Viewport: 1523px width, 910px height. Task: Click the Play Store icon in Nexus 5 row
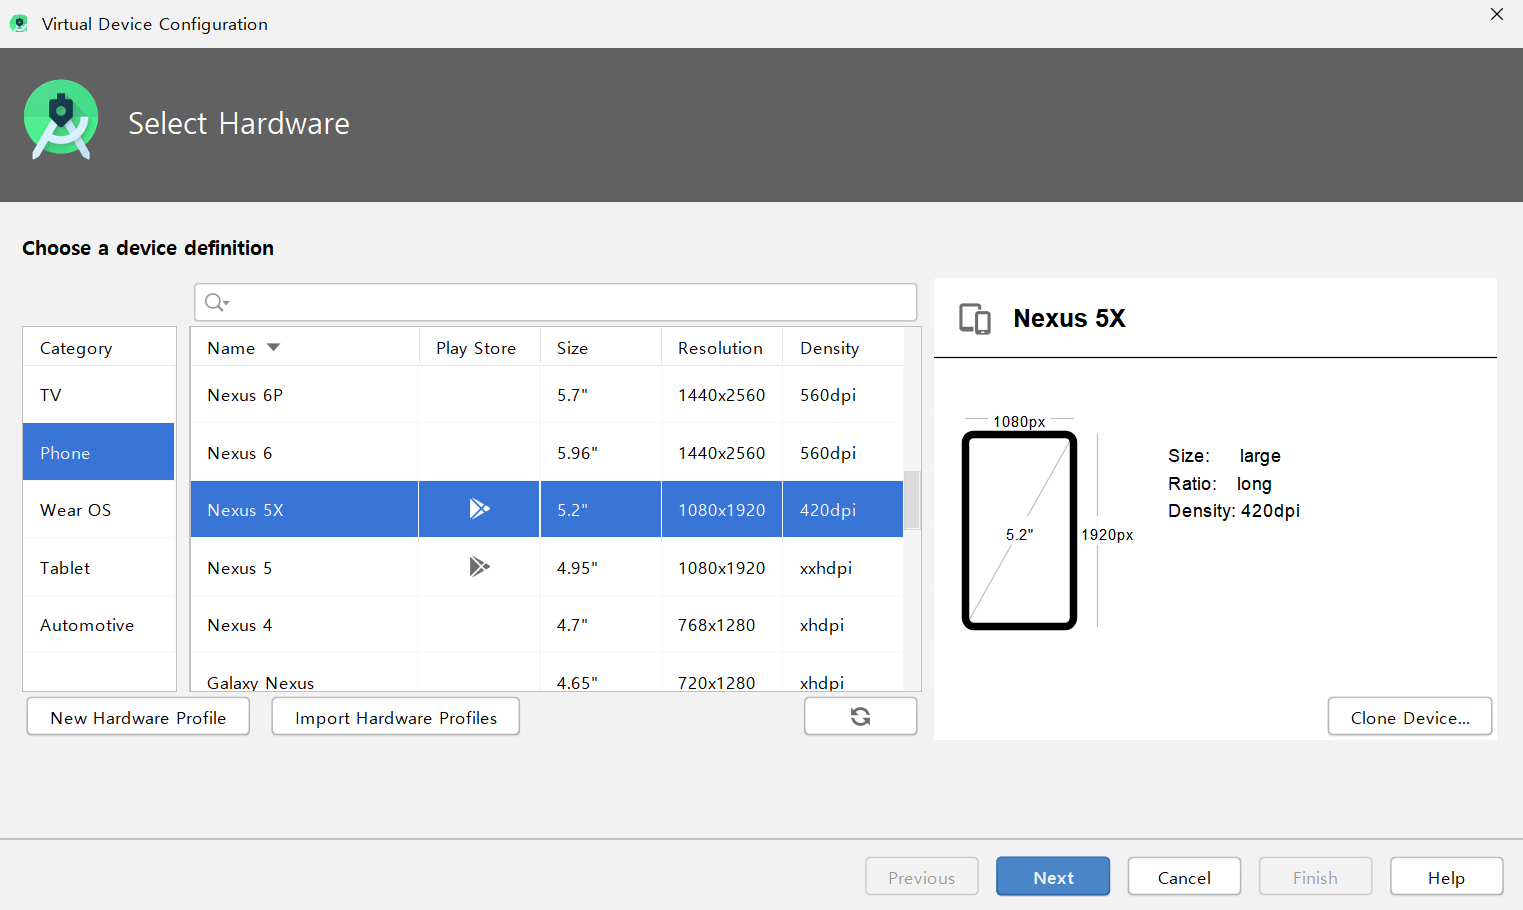[479, 567]
